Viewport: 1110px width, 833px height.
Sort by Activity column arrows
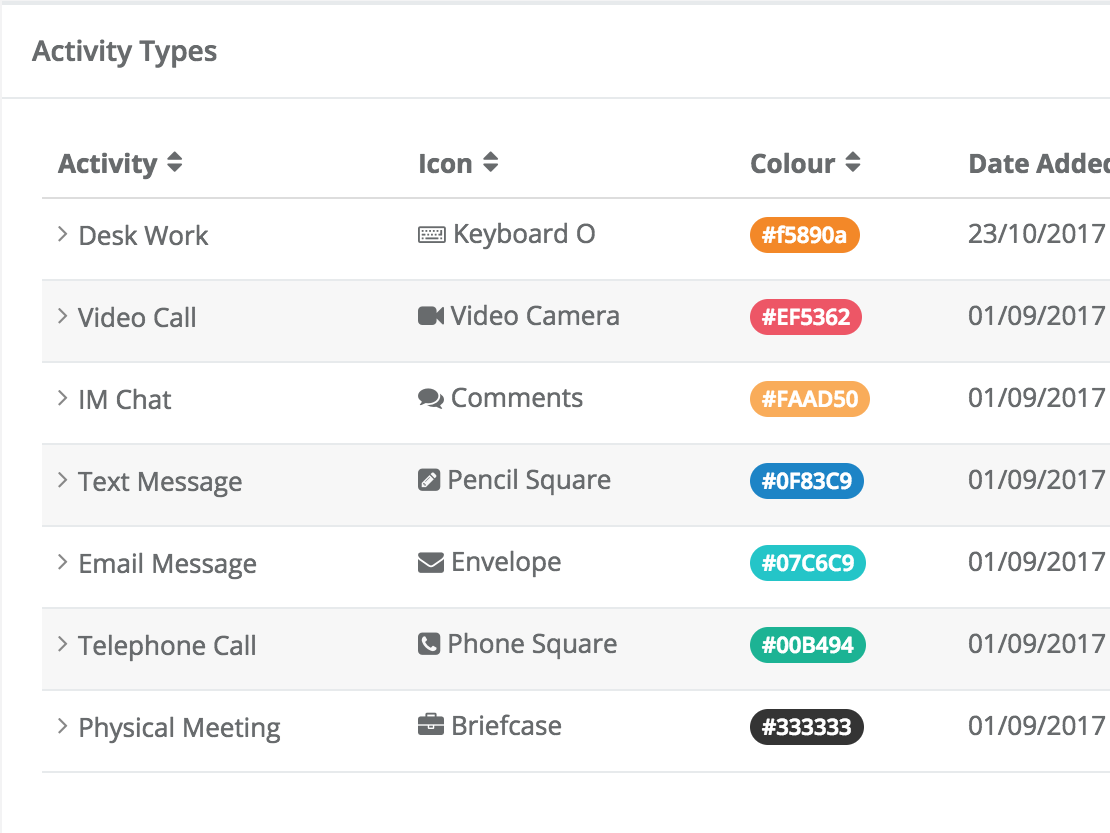tap(175, 163)
